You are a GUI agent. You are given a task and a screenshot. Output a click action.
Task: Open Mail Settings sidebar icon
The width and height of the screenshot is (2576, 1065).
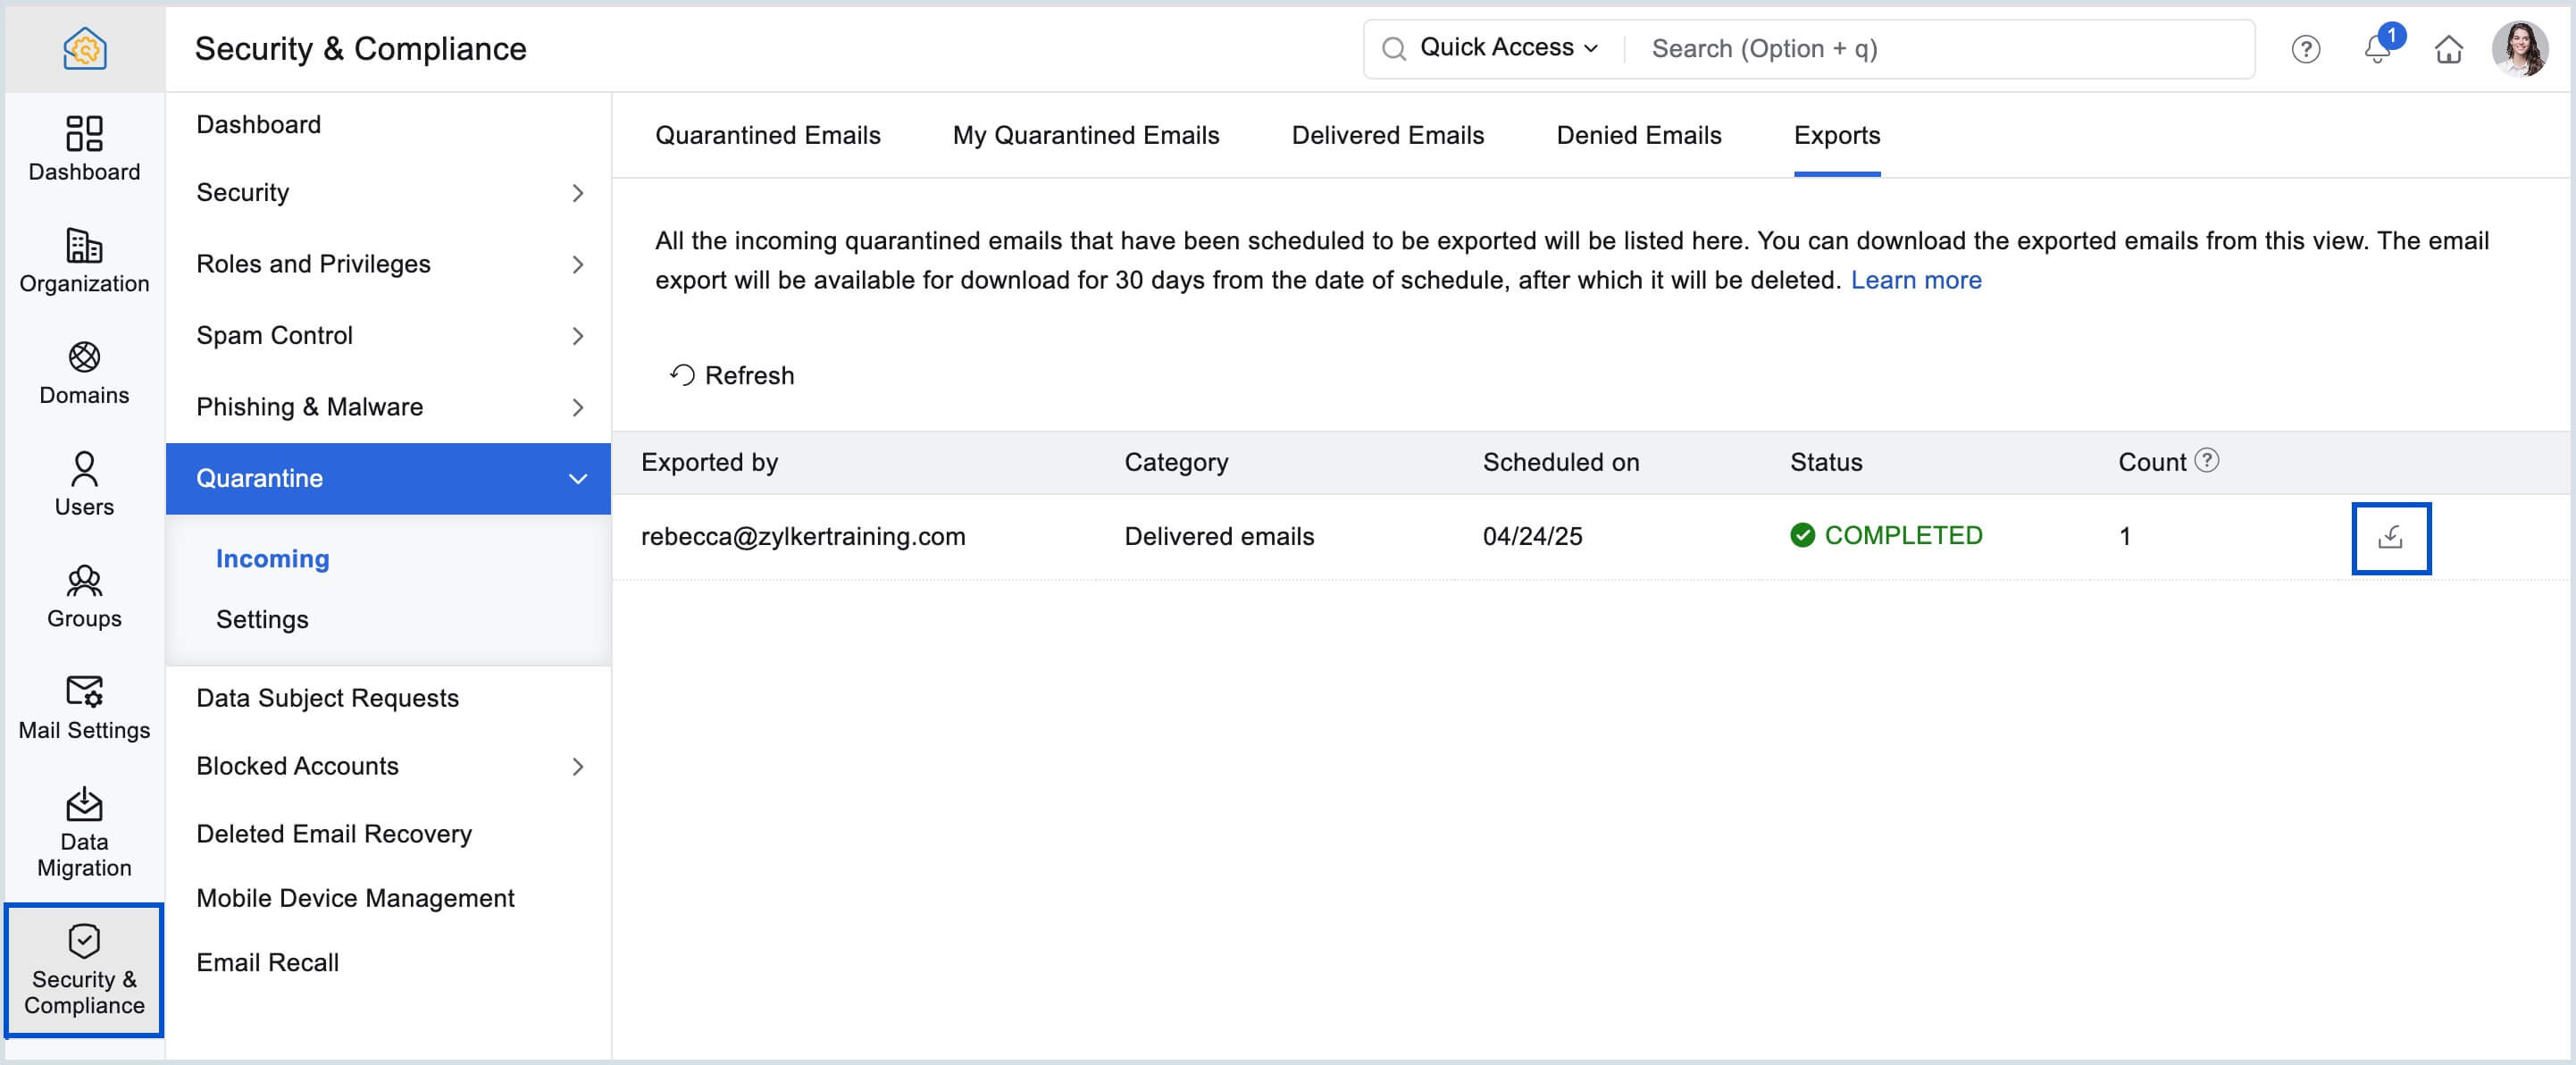coord(84,707)
